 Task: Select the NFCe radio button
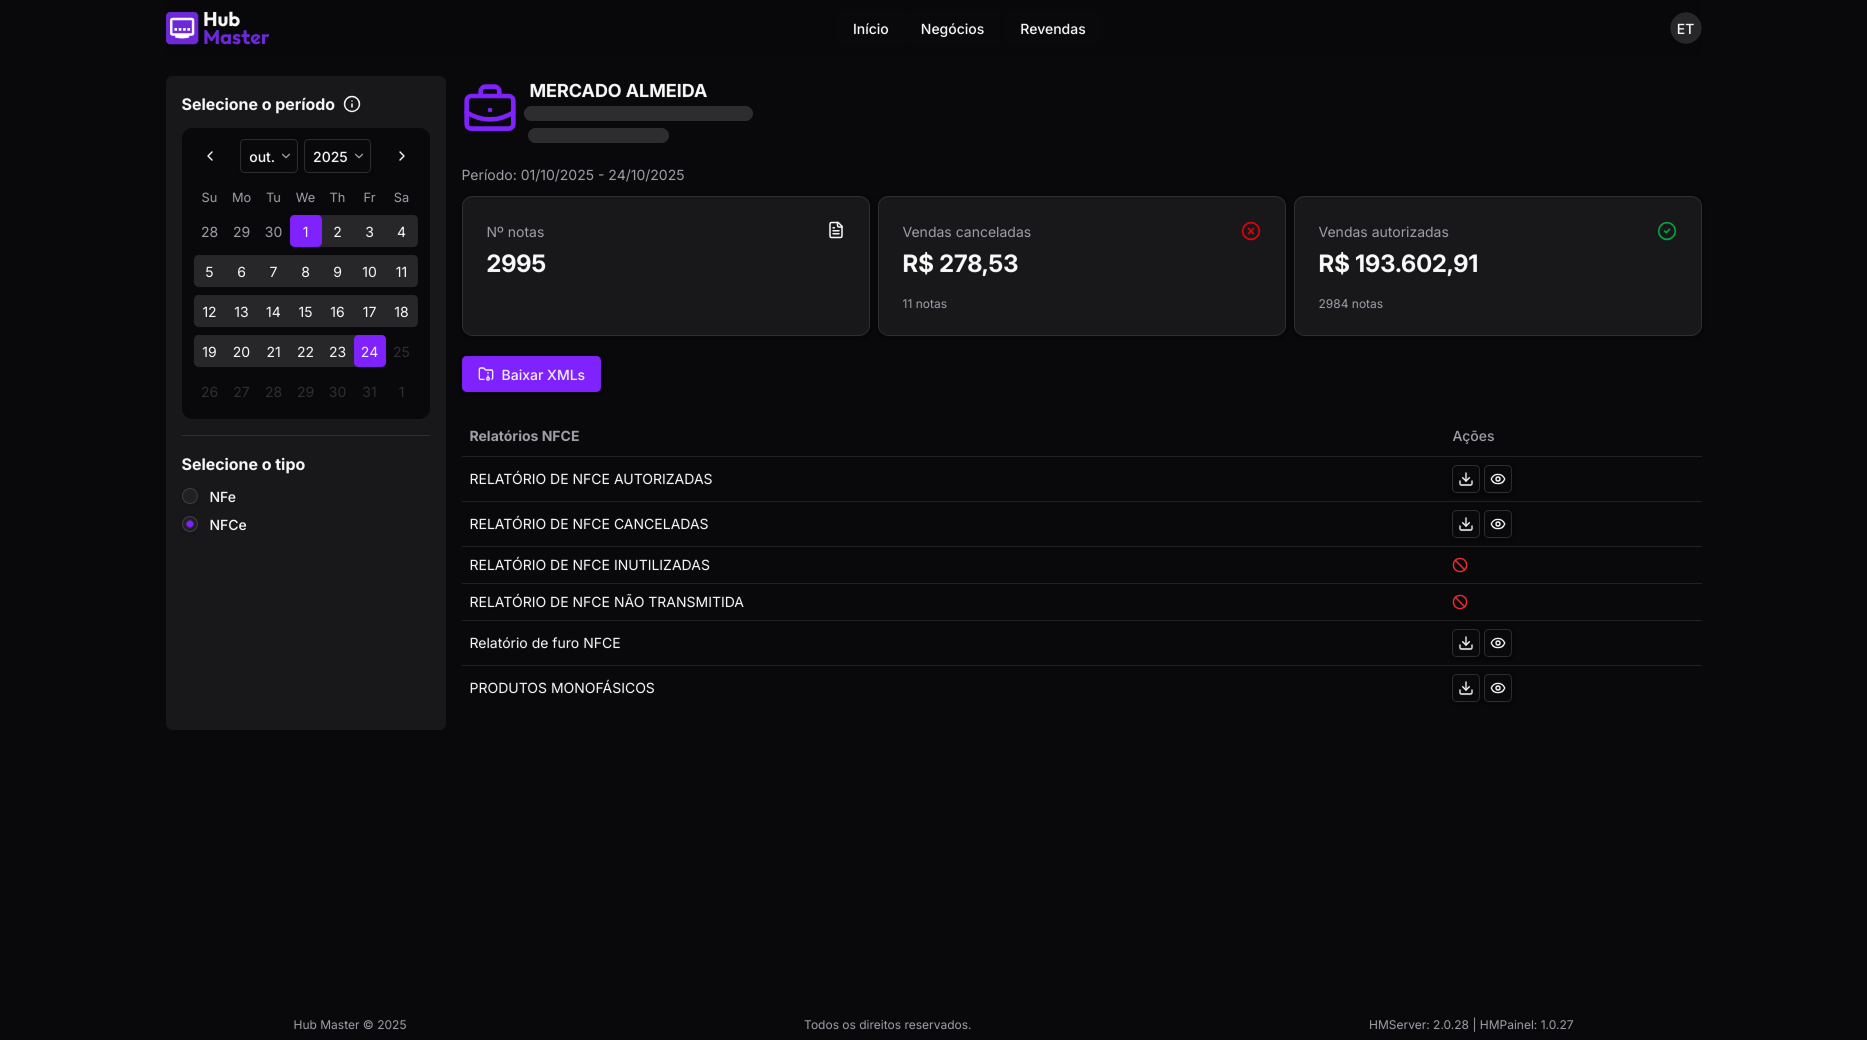(x=189, y=524)
